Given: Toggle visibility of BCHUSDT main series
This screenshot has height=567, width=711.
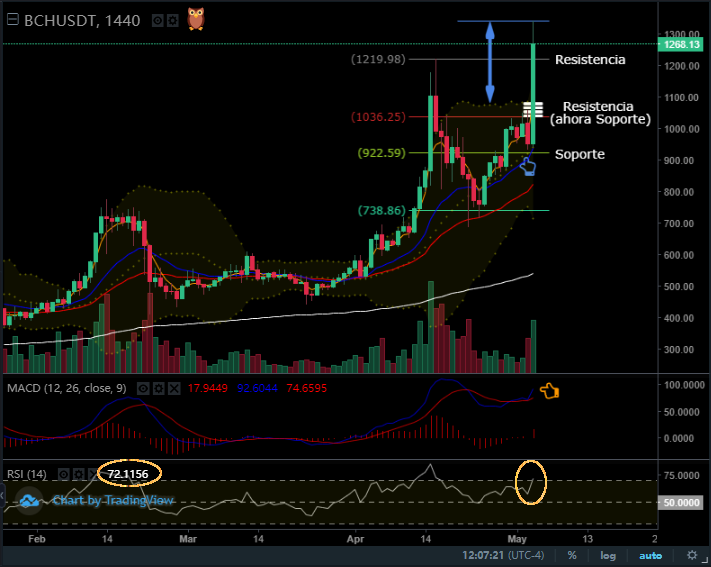Looking at the screenshot, I should pos(157,20).
